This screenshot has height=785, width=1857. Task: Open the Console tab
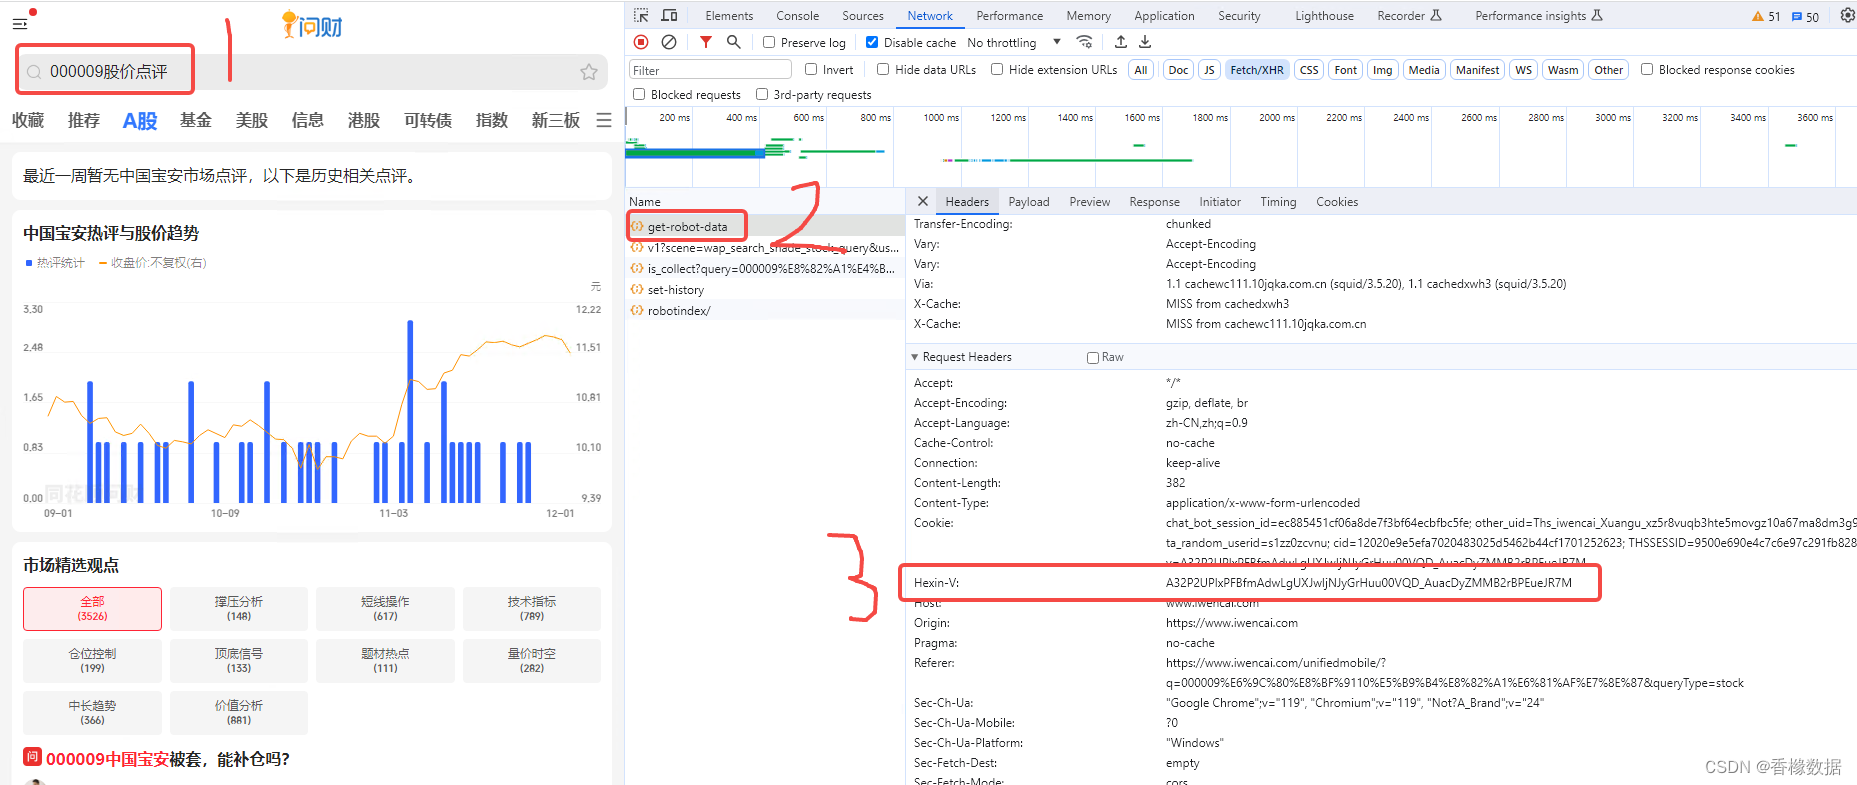797,15
